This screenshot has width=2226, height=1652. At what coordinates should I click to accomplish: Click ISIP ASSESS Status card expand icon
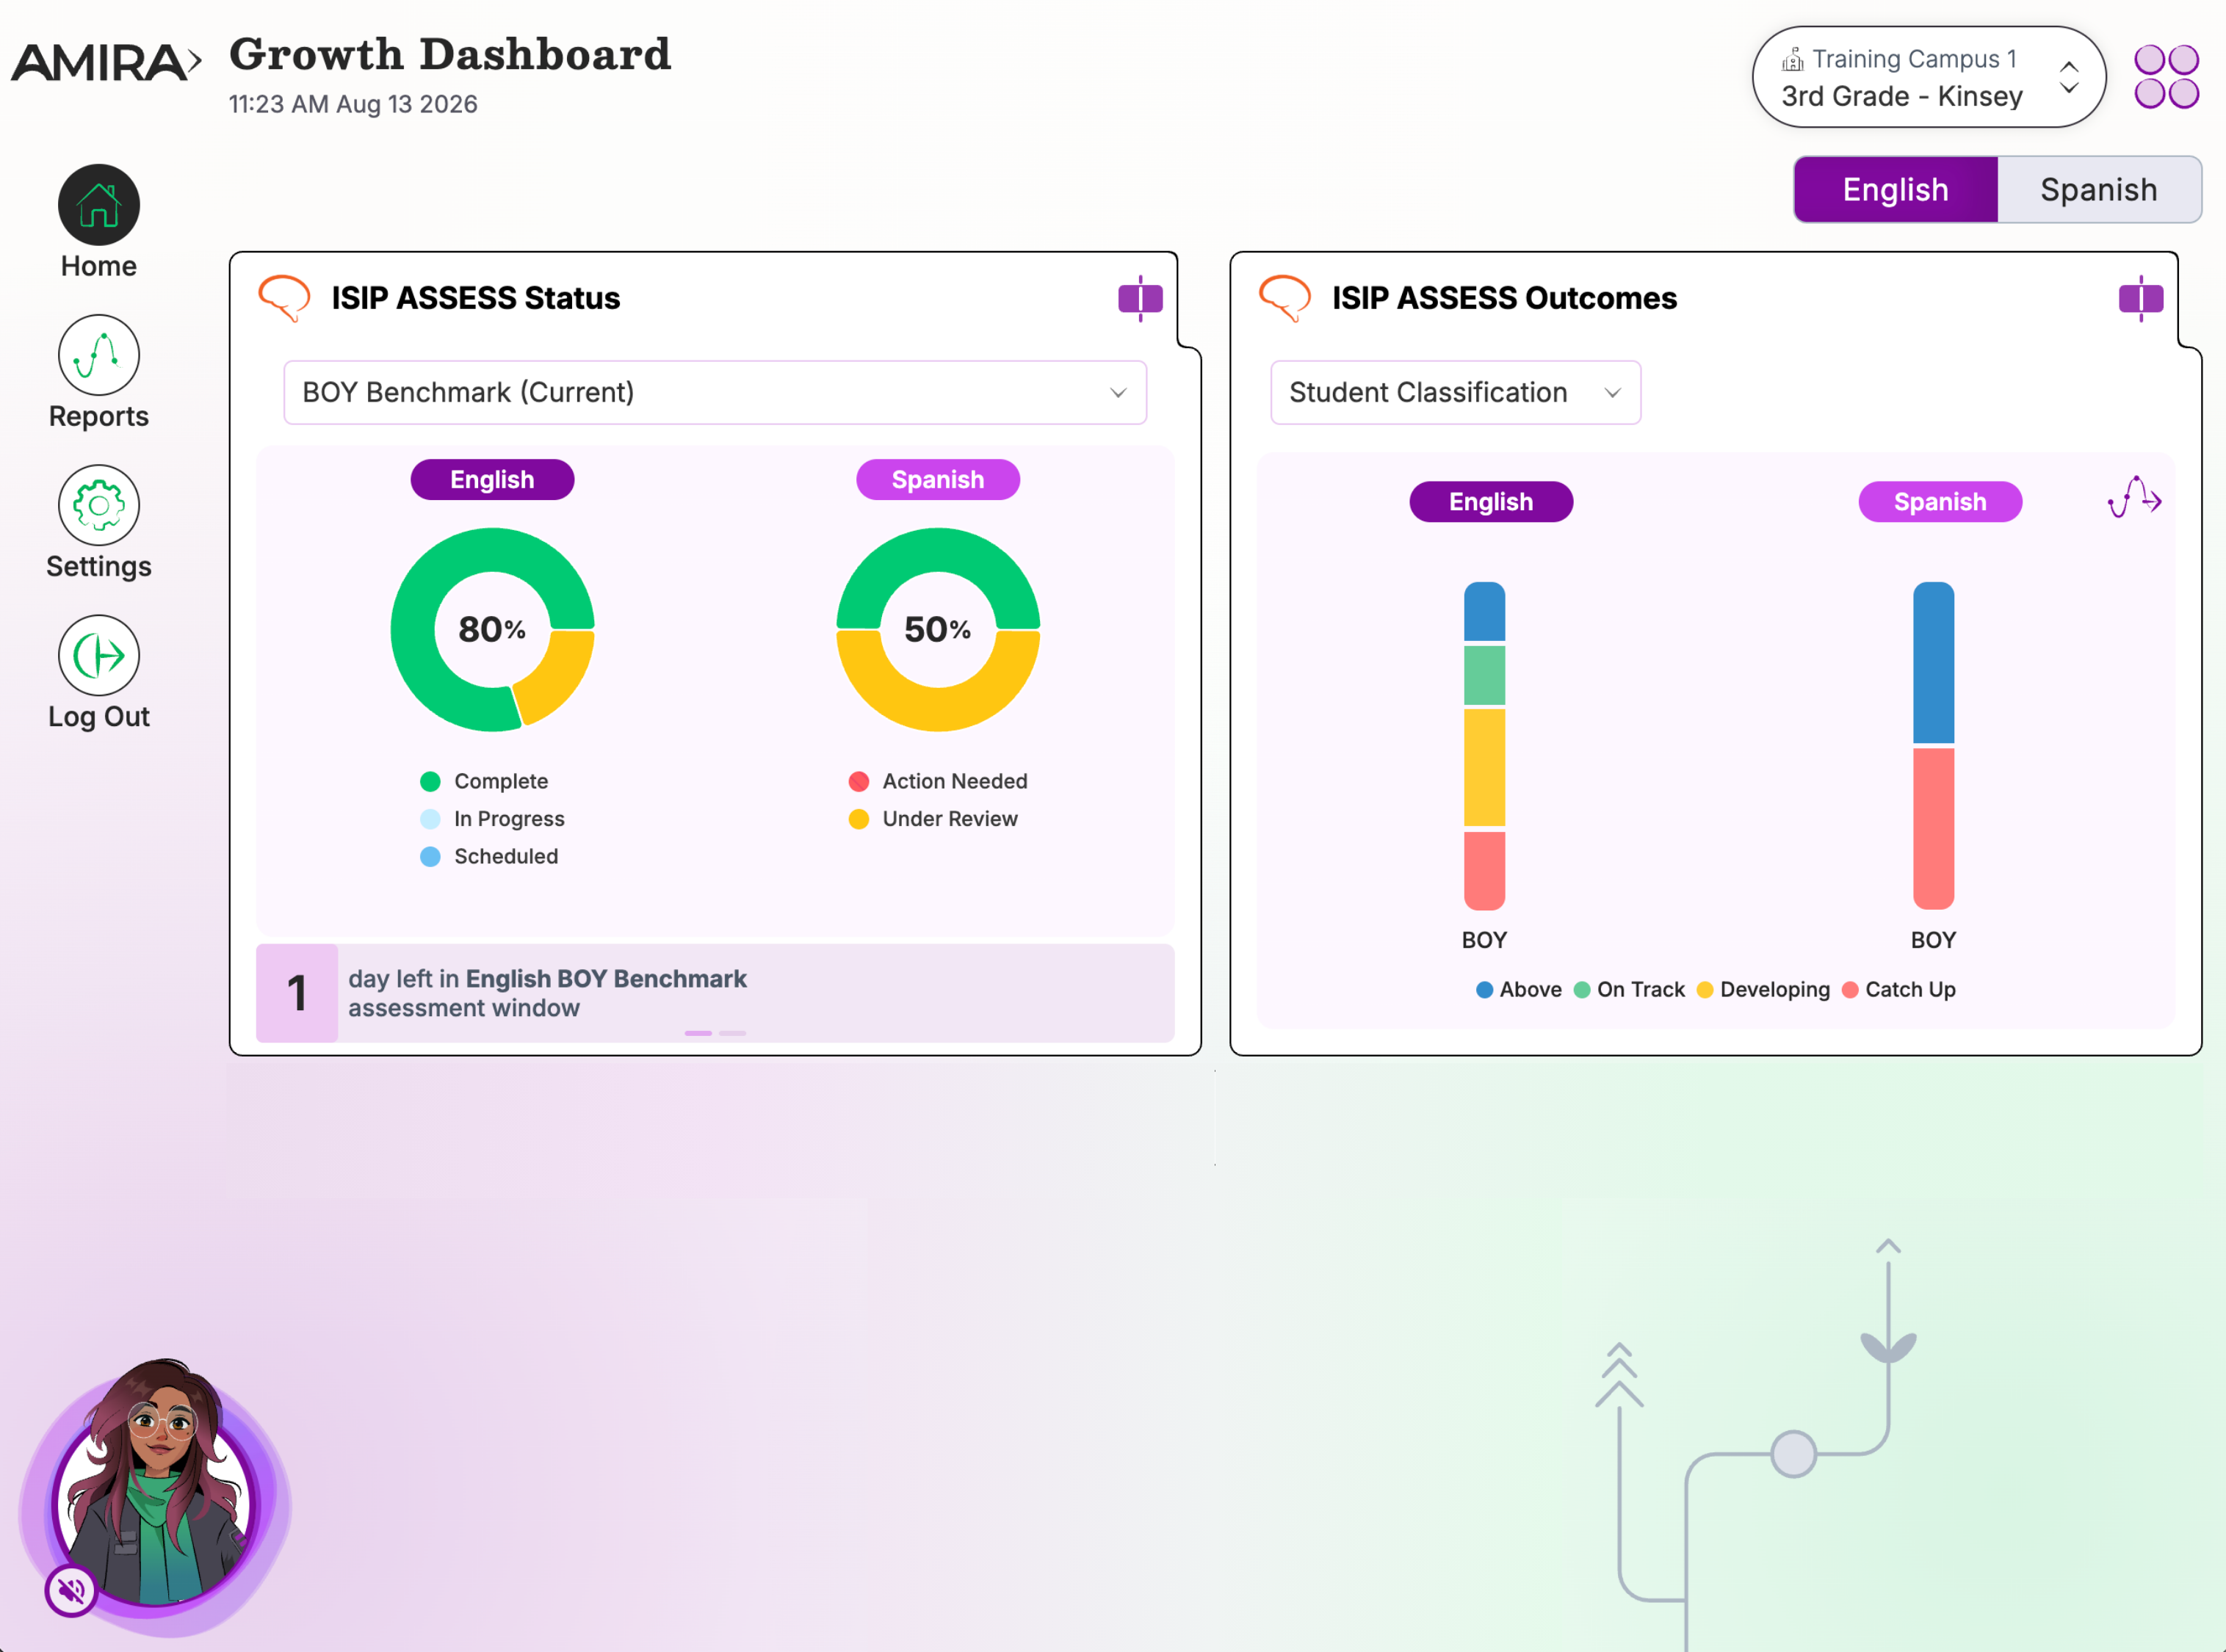click(x=1140, y=298)
